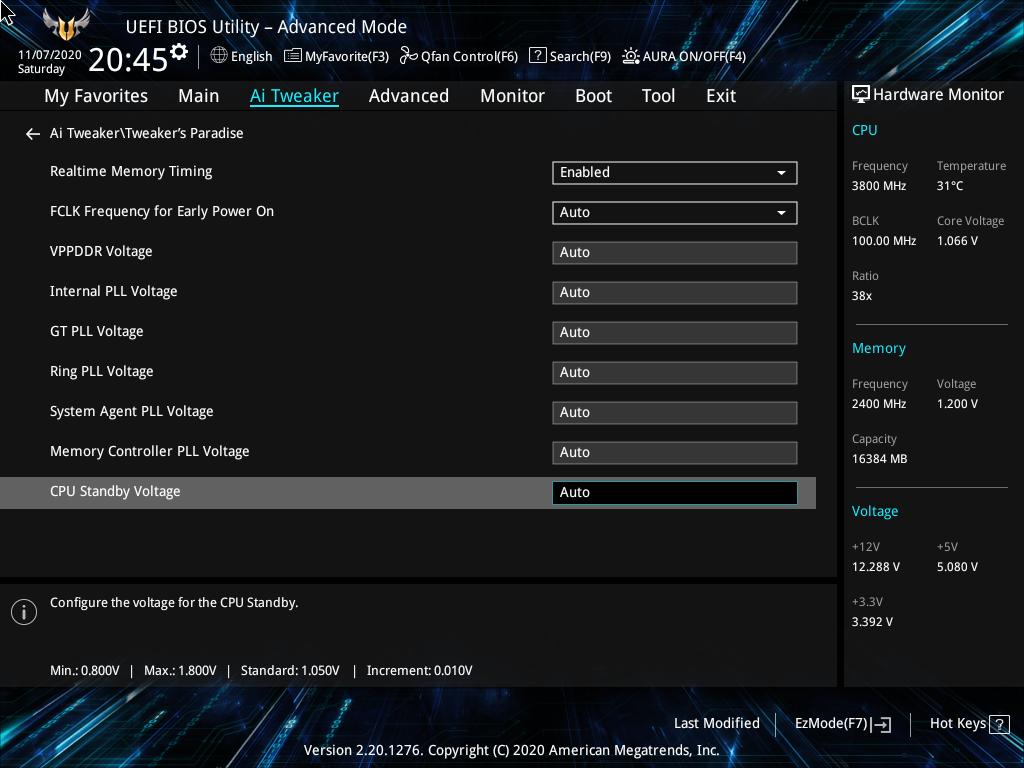Select the Ai Tweaker tab
Viewport: 1024px width, 768px height.
tap(295, 96)
